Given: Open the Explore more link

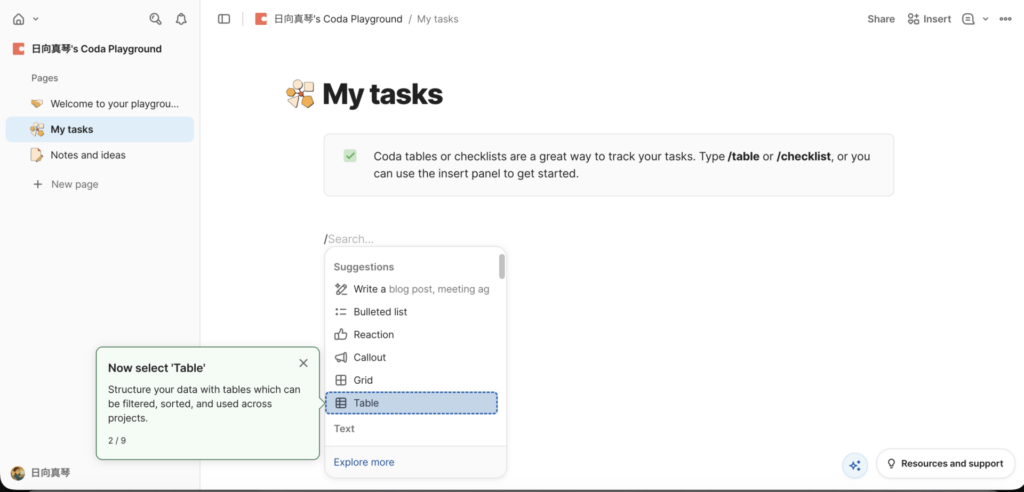Looking at the screenshot, I should (x=364, y=462).
